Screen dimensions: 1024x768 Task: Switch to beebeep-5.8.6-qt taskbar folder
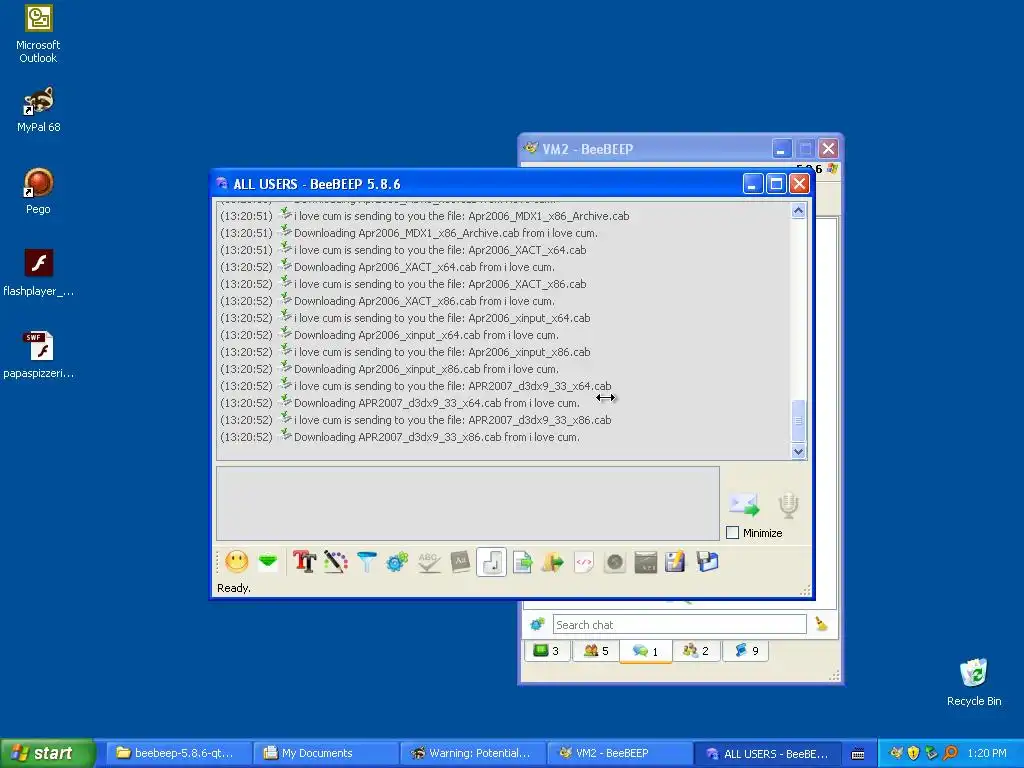pos(178,753)
